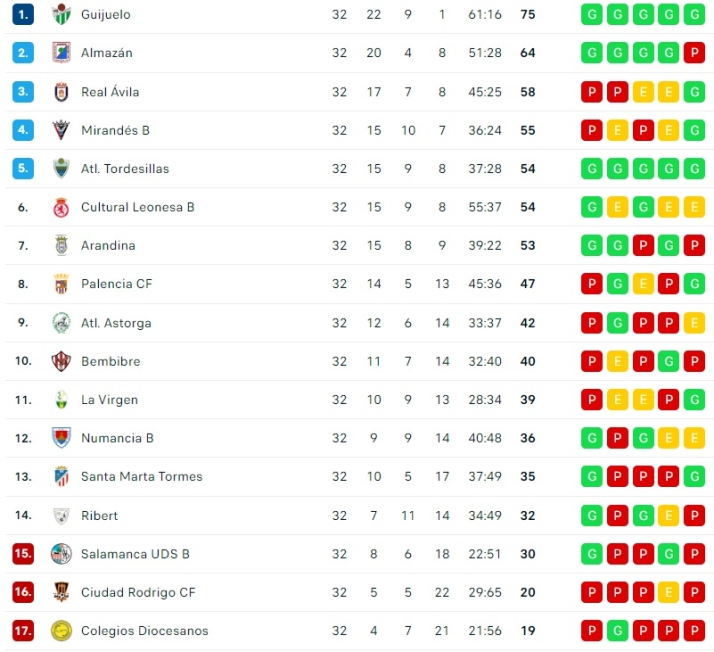
Task: Click the Real Ávila team crest
Action: 61,92
